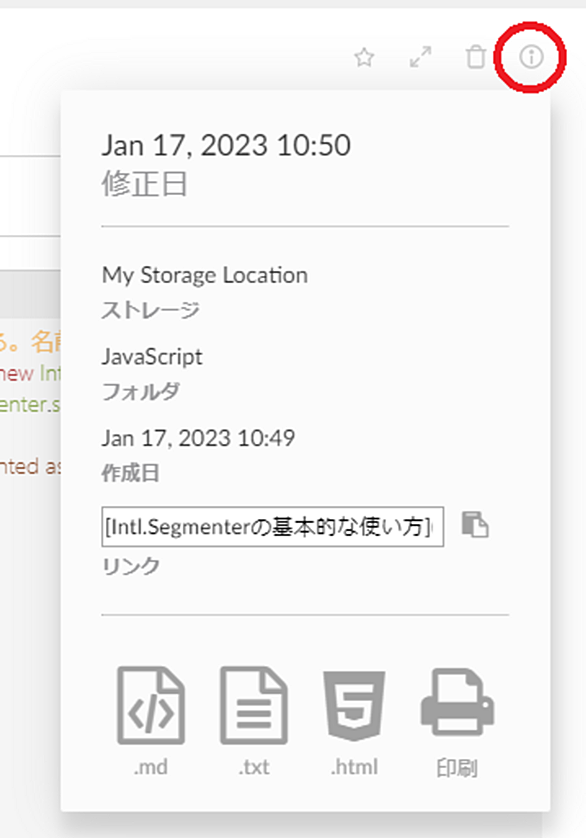Export the note via the HTML5 shield icon

pos(354,705)
